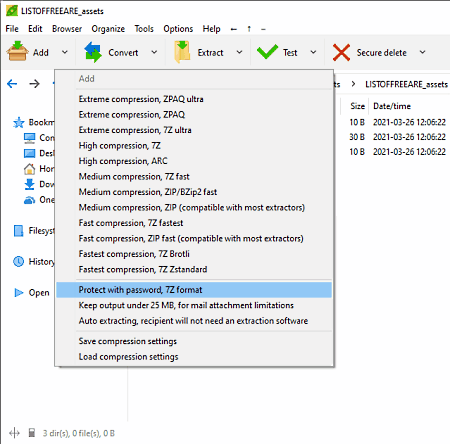Choose High compression, ARC

click(x=194, y=161)
